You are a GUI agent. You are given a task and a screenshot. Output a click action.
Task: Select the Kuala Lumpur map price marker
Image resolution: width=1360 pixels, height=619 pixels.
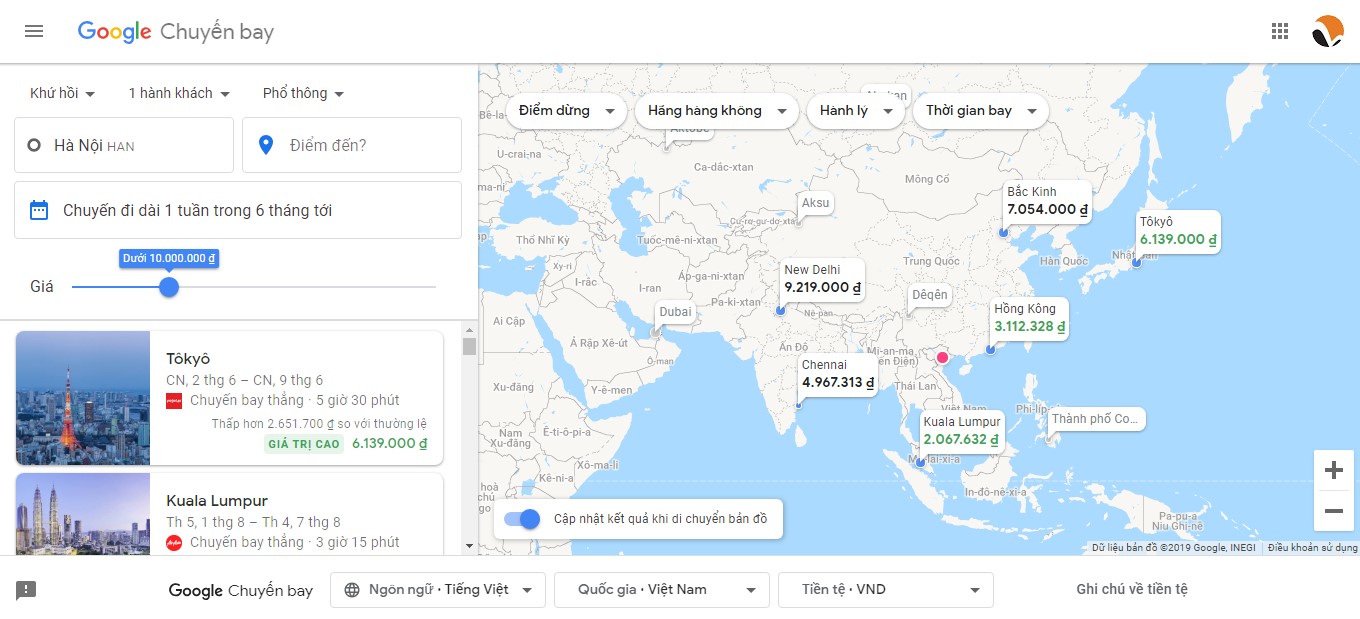pyautogui.click(x=961, y=431)
